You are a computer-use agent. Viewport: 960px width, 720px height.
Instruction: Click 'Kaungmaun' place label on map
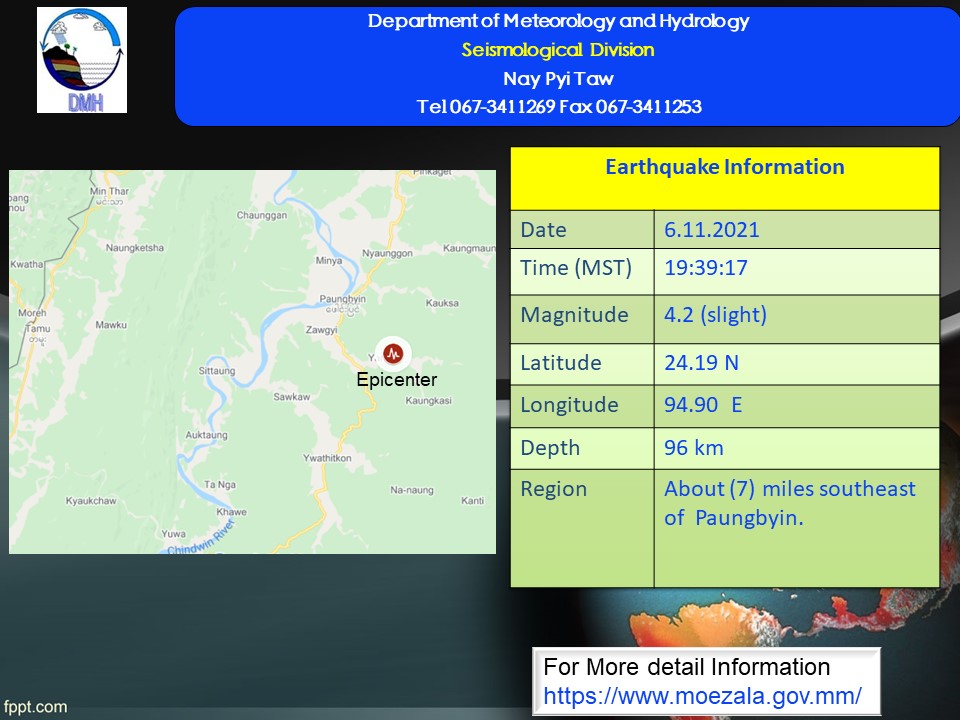[469, 248]
